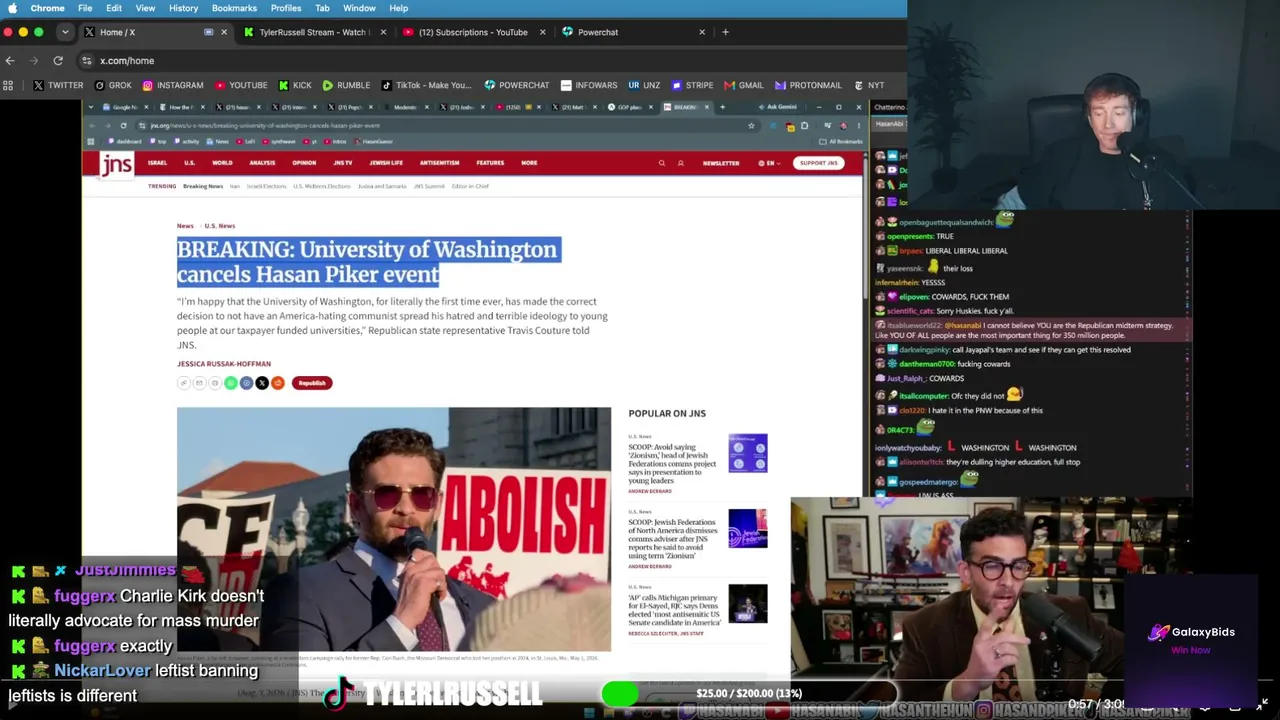This screenshot has height=720, width=1280.
Task: Click the $25.00 / $200.00 donation goal bar
Action: (x=749, y=693)
